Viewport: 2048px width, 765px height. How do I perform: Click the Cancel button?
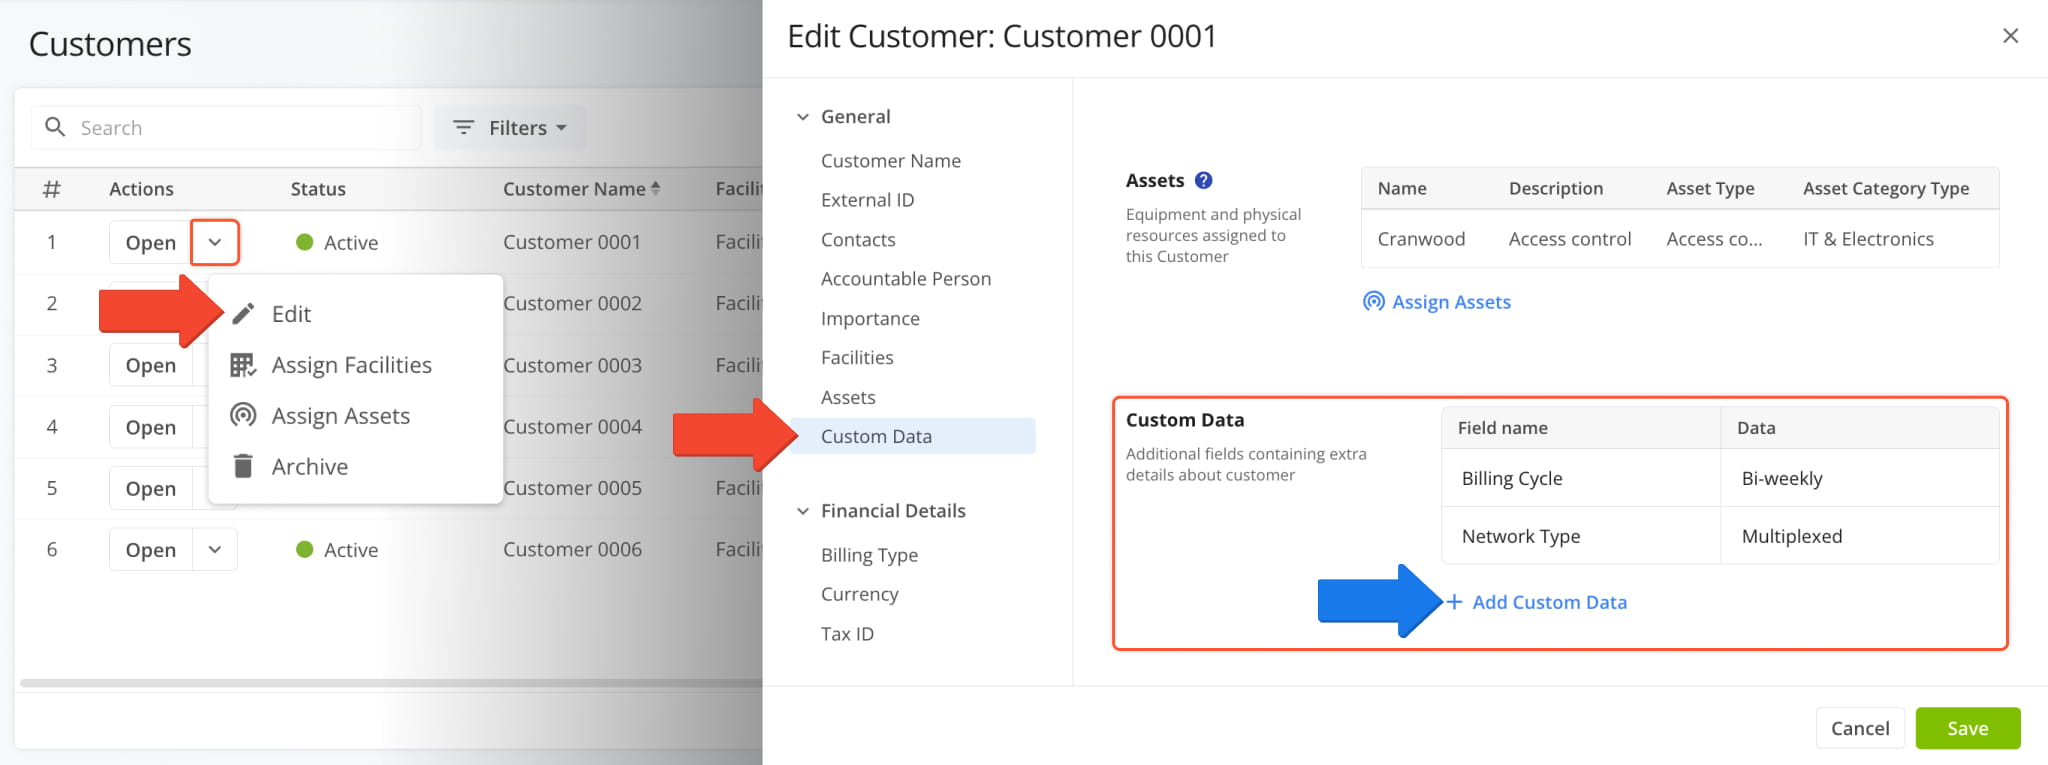[x=1860, y=728]
